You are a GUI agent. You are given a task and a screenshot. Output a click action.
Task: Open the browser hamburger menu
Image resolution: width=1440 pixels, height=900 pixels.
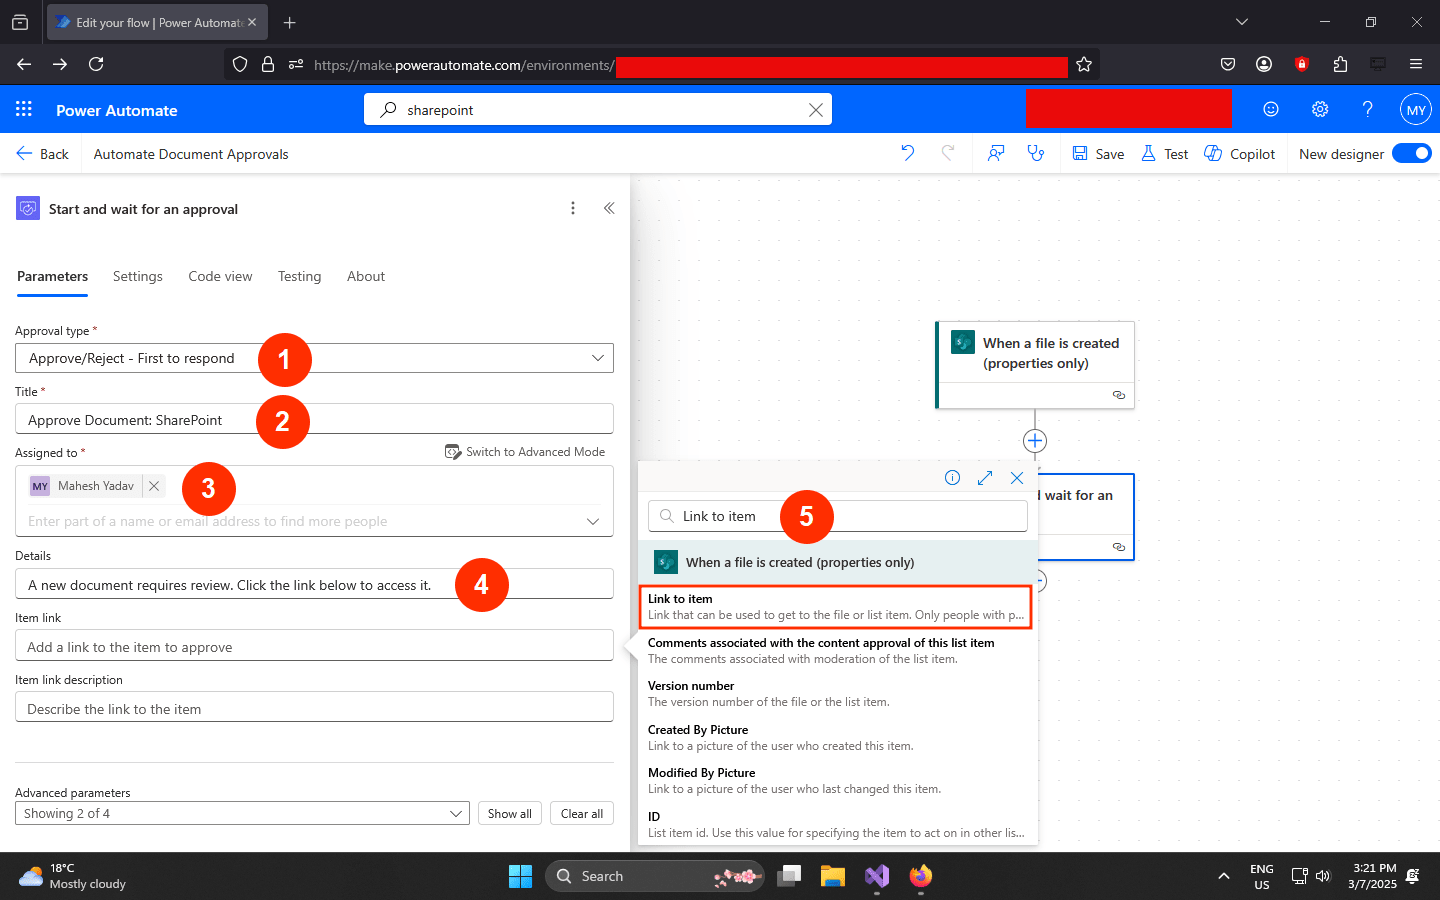coord(1416,64)
